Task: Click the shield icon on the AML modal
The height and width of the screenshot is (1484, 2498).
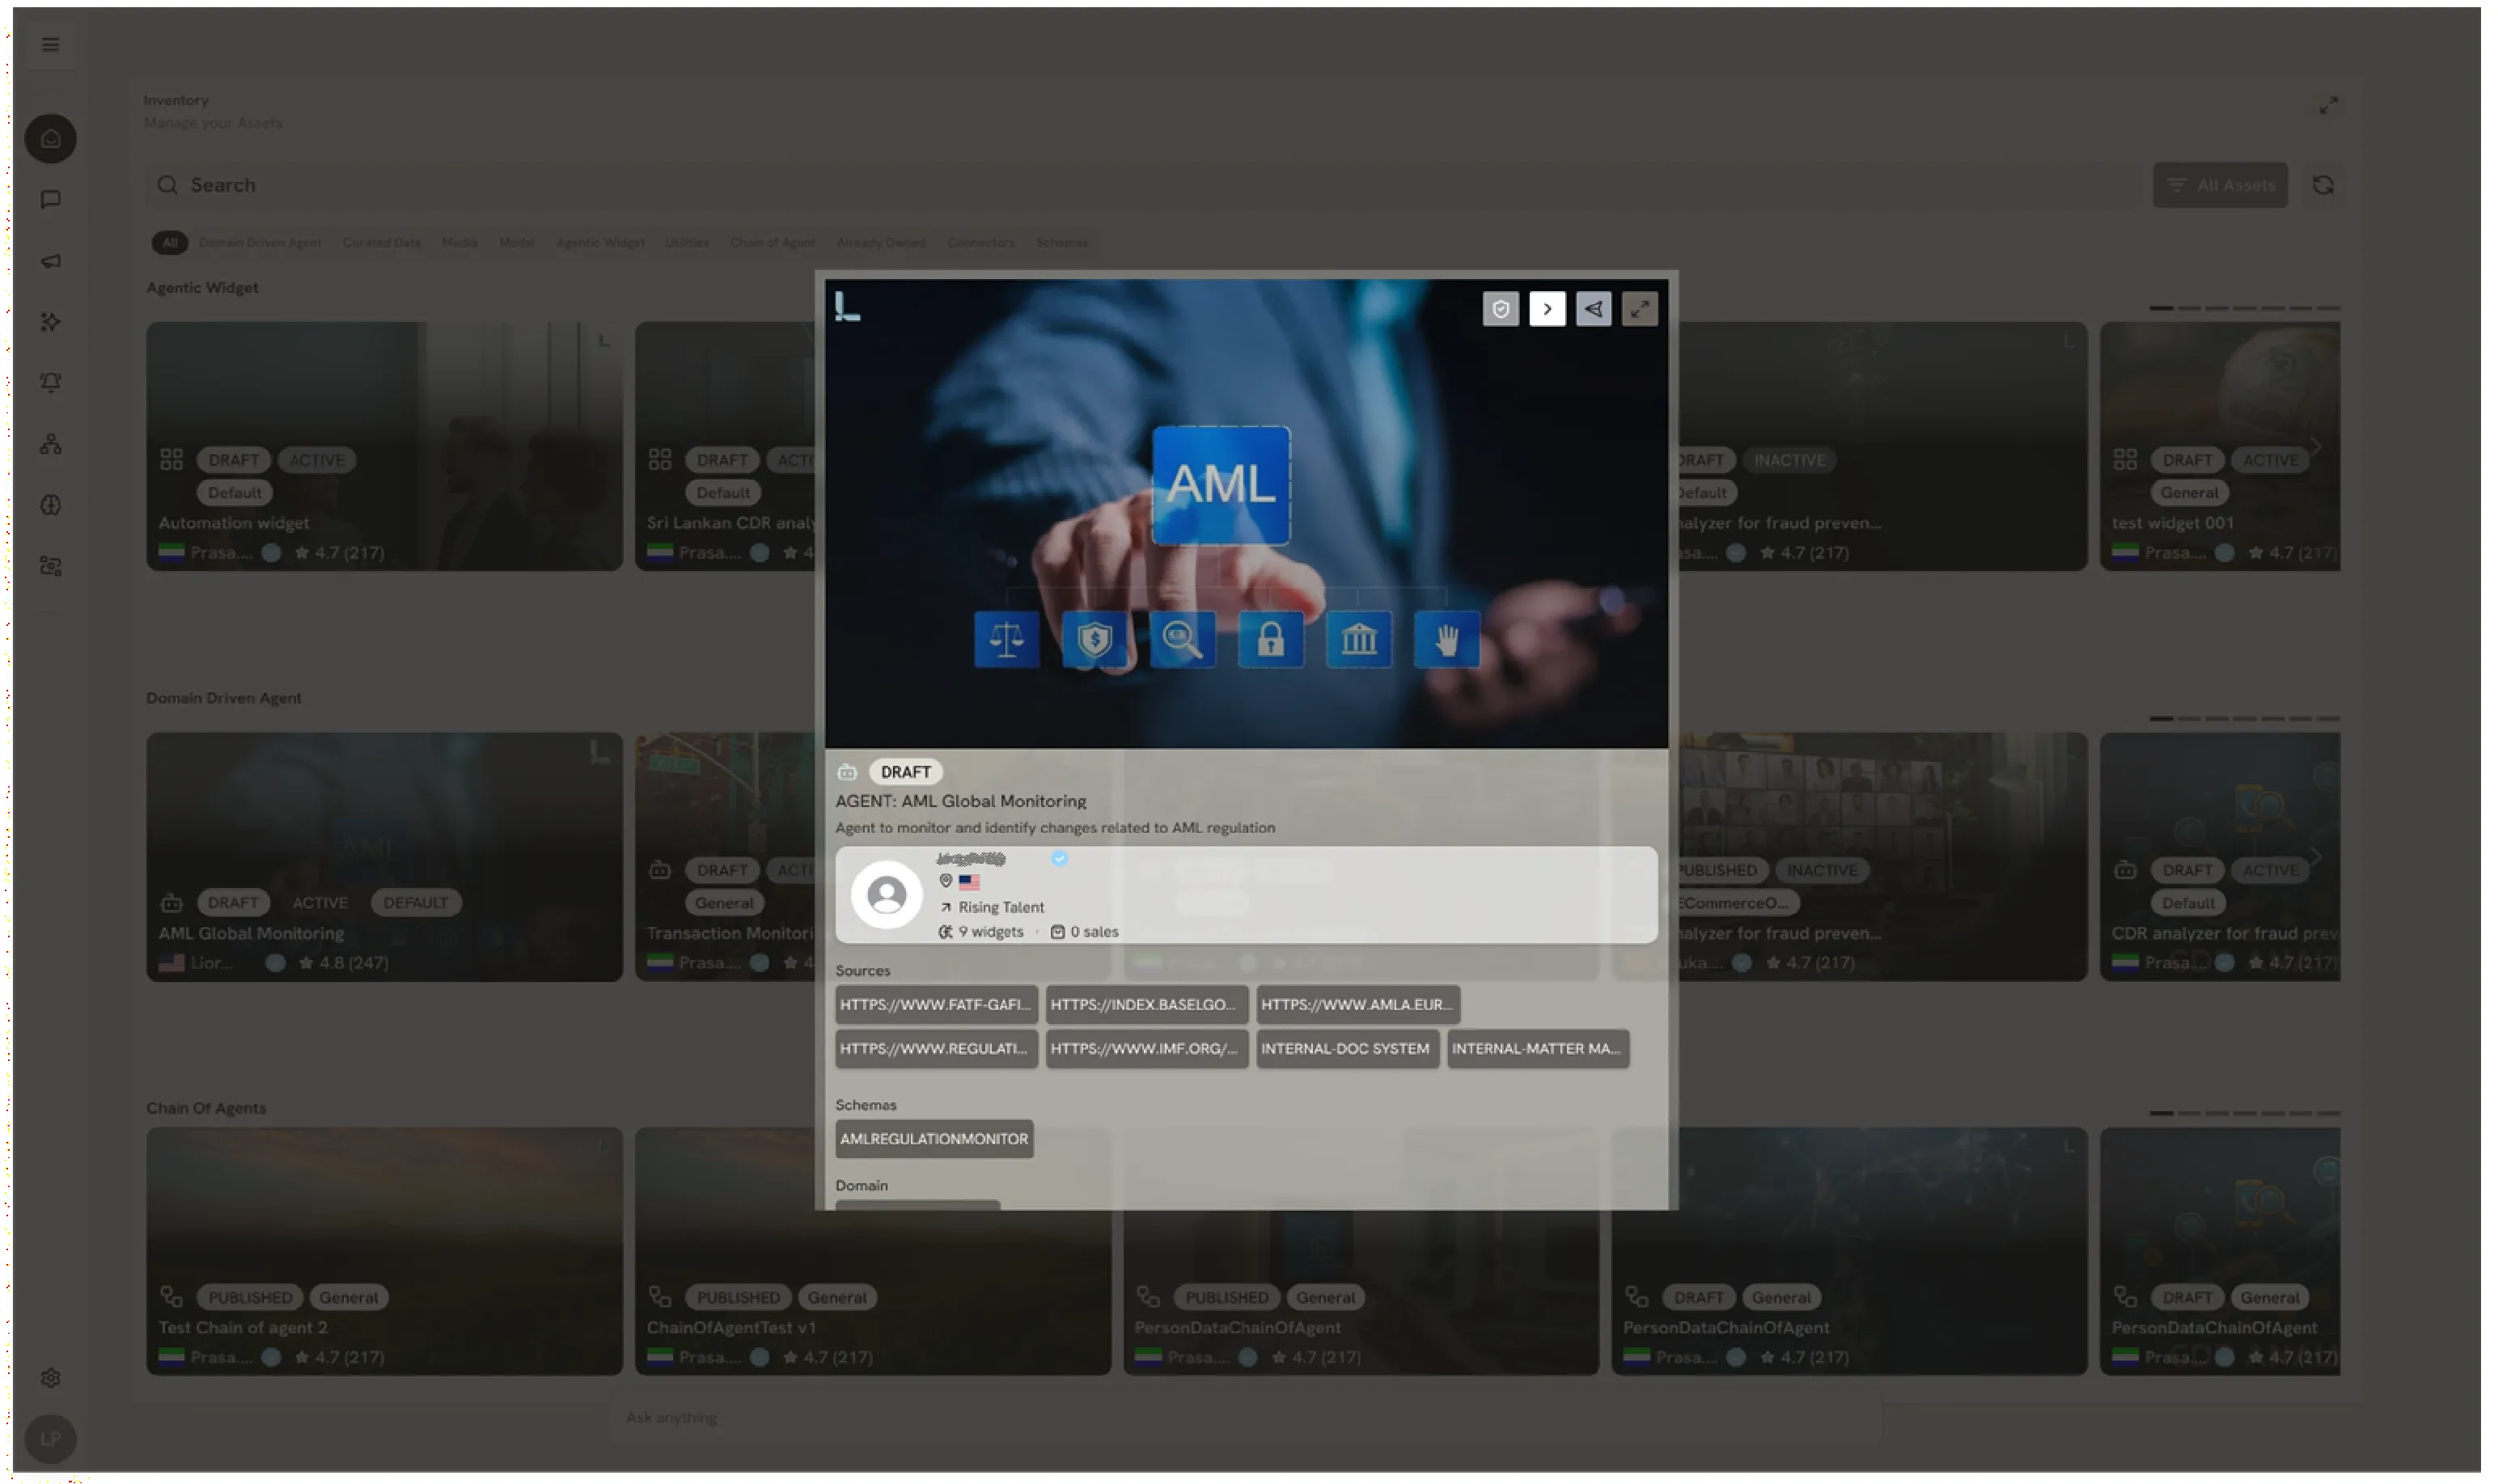Action: pos(1500,309)
